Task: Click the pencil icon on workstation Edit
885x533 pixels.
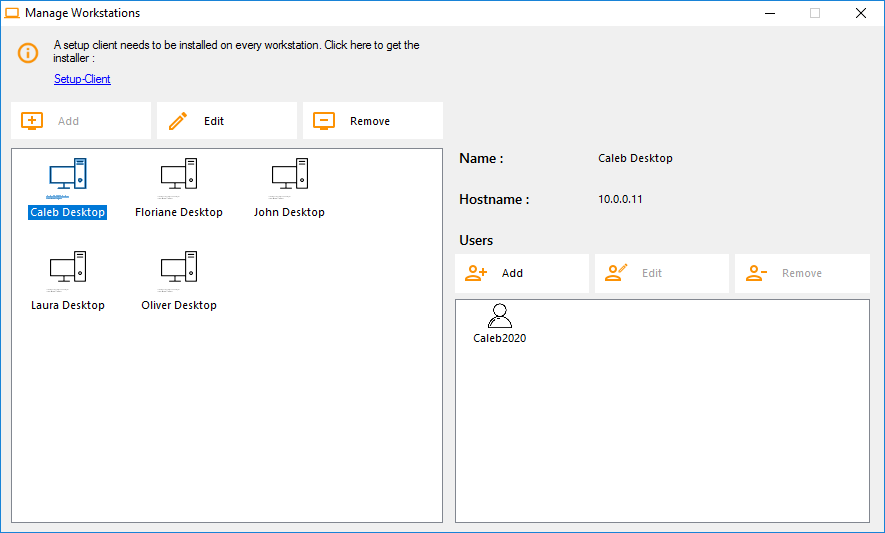Action: pos(178,121)
